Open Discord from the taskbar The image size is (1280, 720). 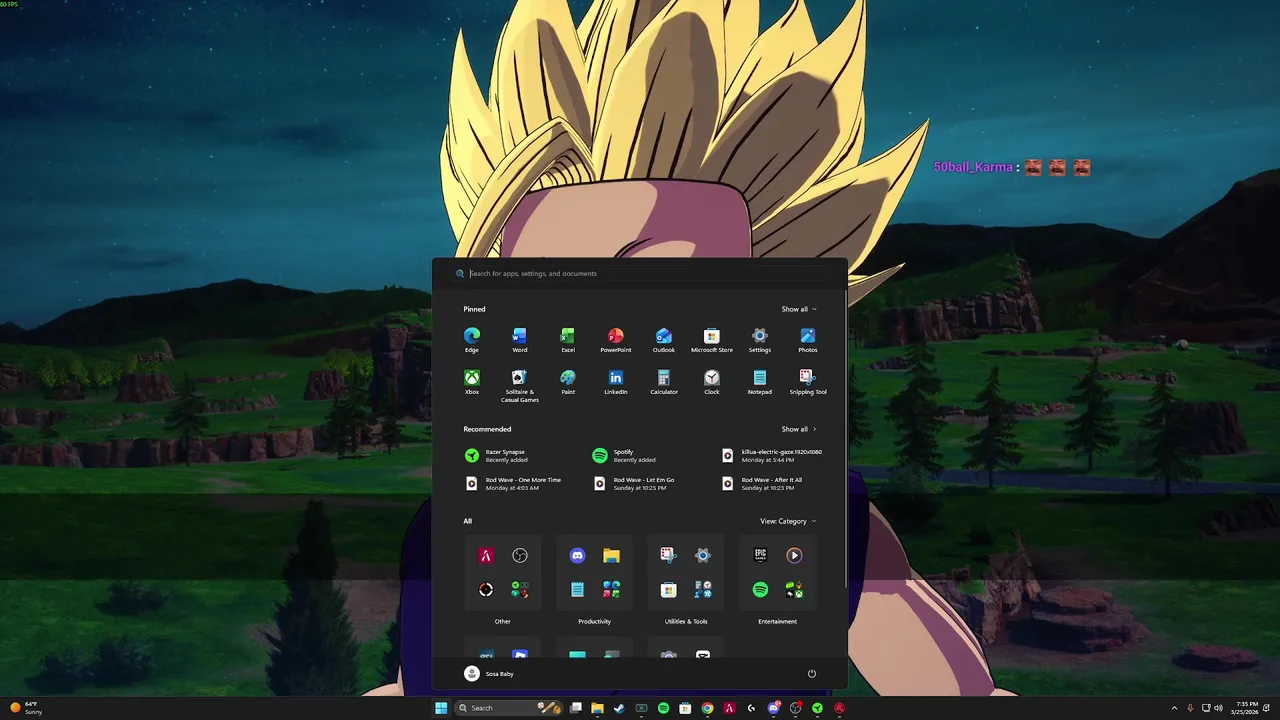click(x=773, y=708)
